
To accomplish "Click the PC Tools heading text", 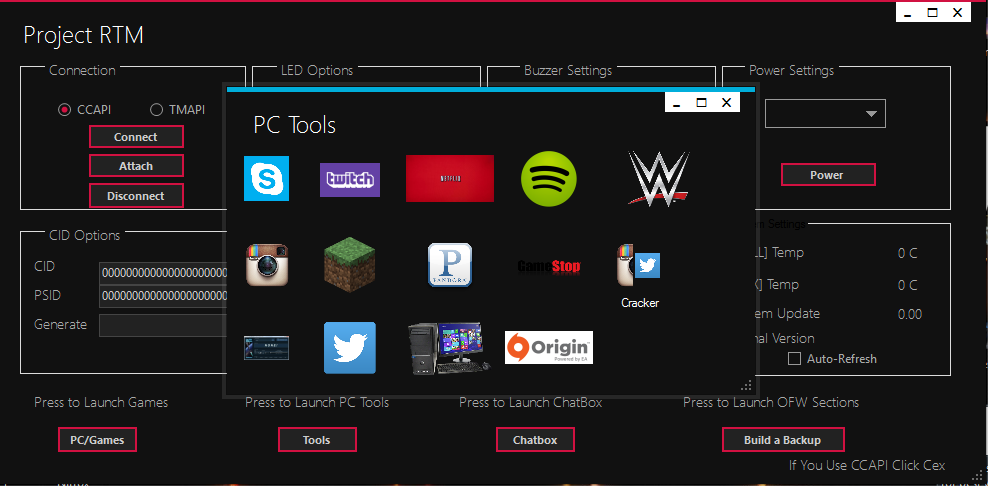I will click(294, 125).
